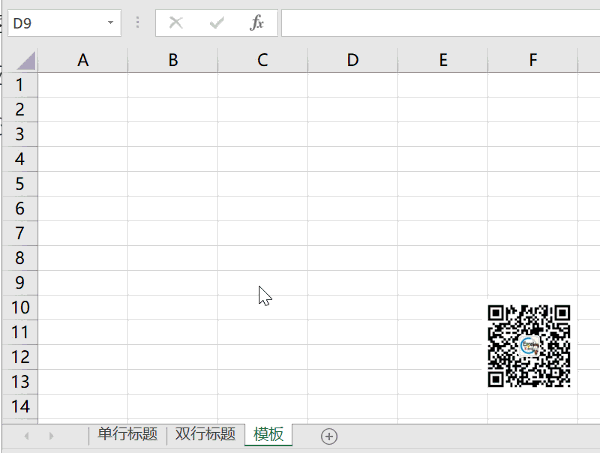Screen dimensions: 600x453
Task: Click the Cancel (X) formula bar icon
Action: (176, 23)
